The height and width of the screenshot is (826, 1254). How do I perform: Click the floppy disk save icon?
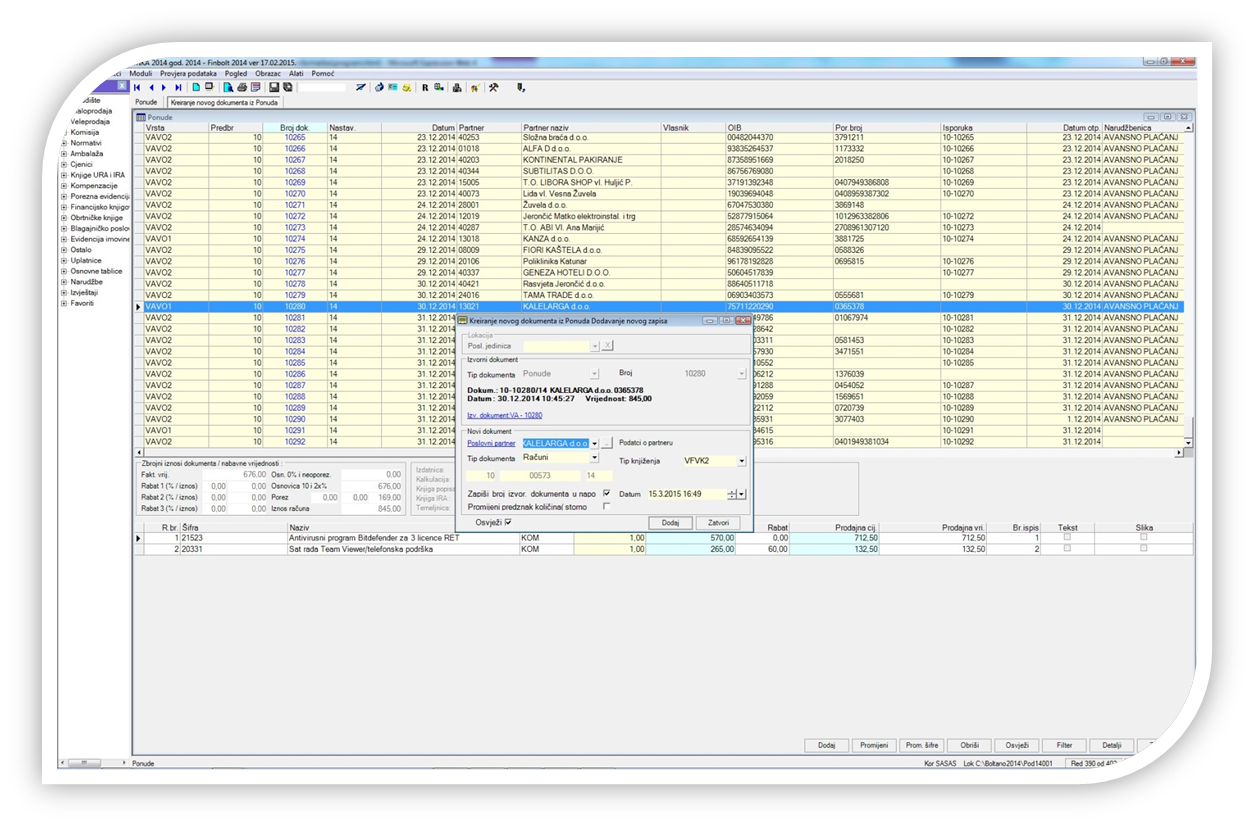click(x=273, y=88)
